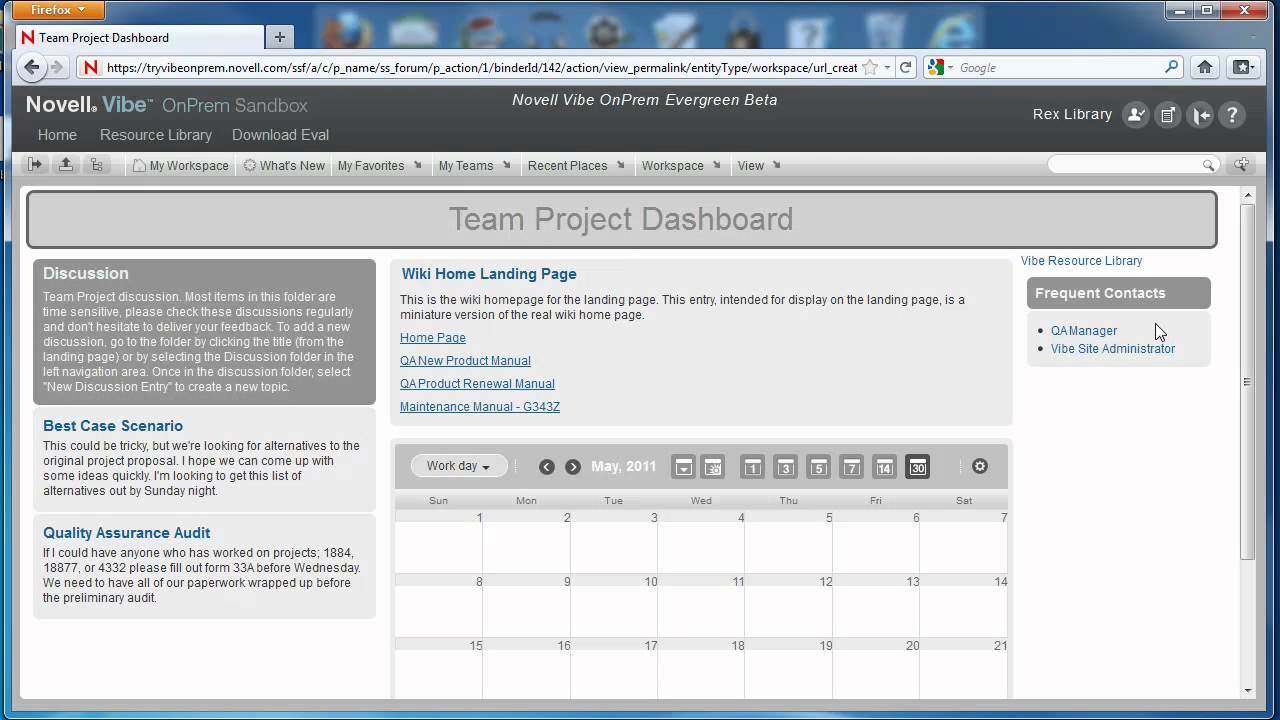Switch calendar to 30-day month view

(917, 467)
